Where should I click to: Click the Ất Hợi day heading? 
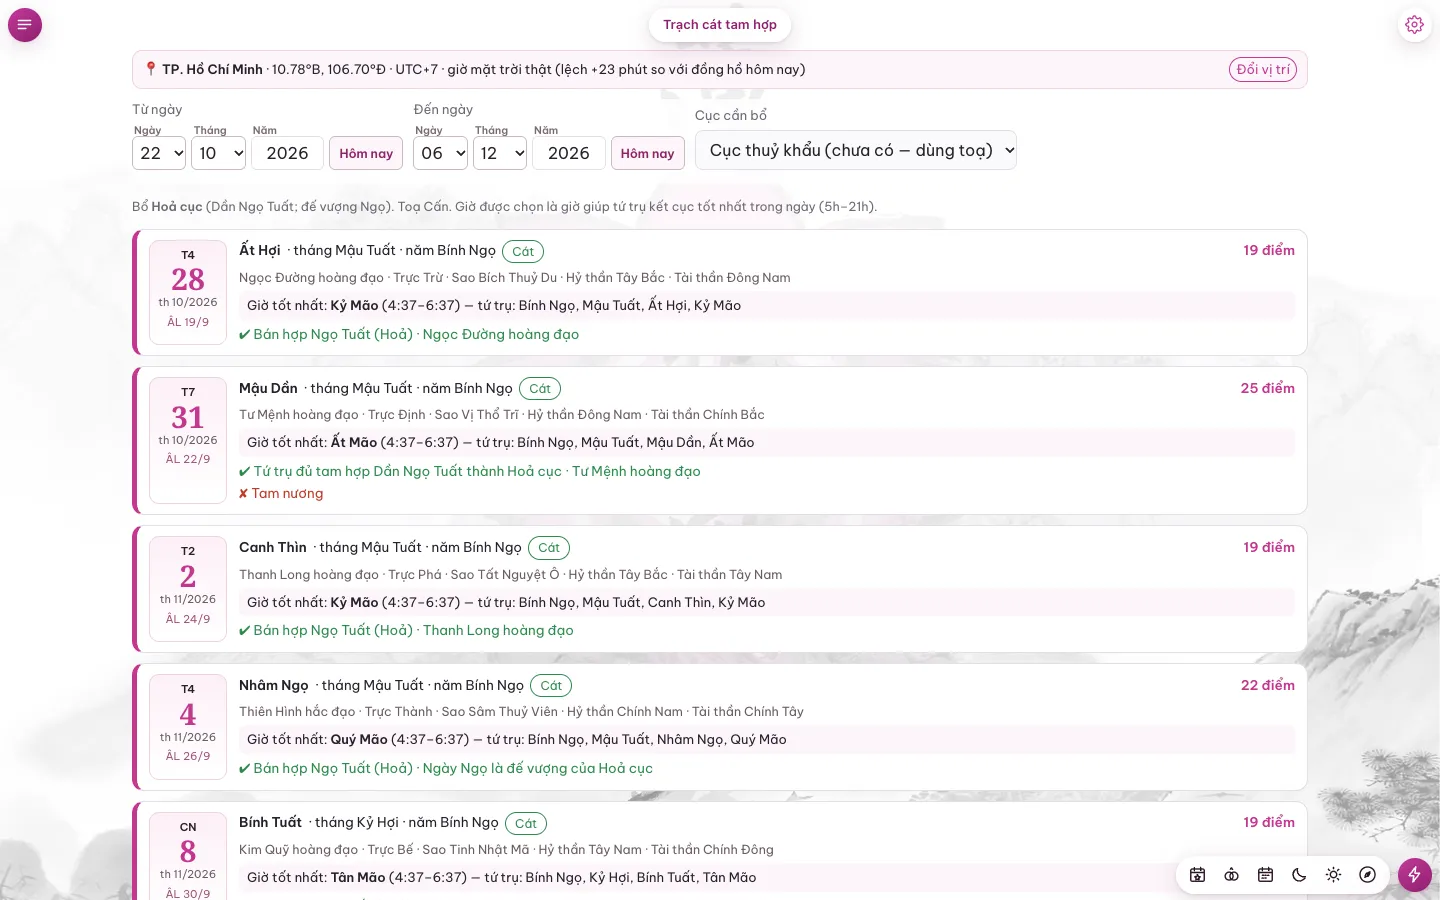click(260, 250)
